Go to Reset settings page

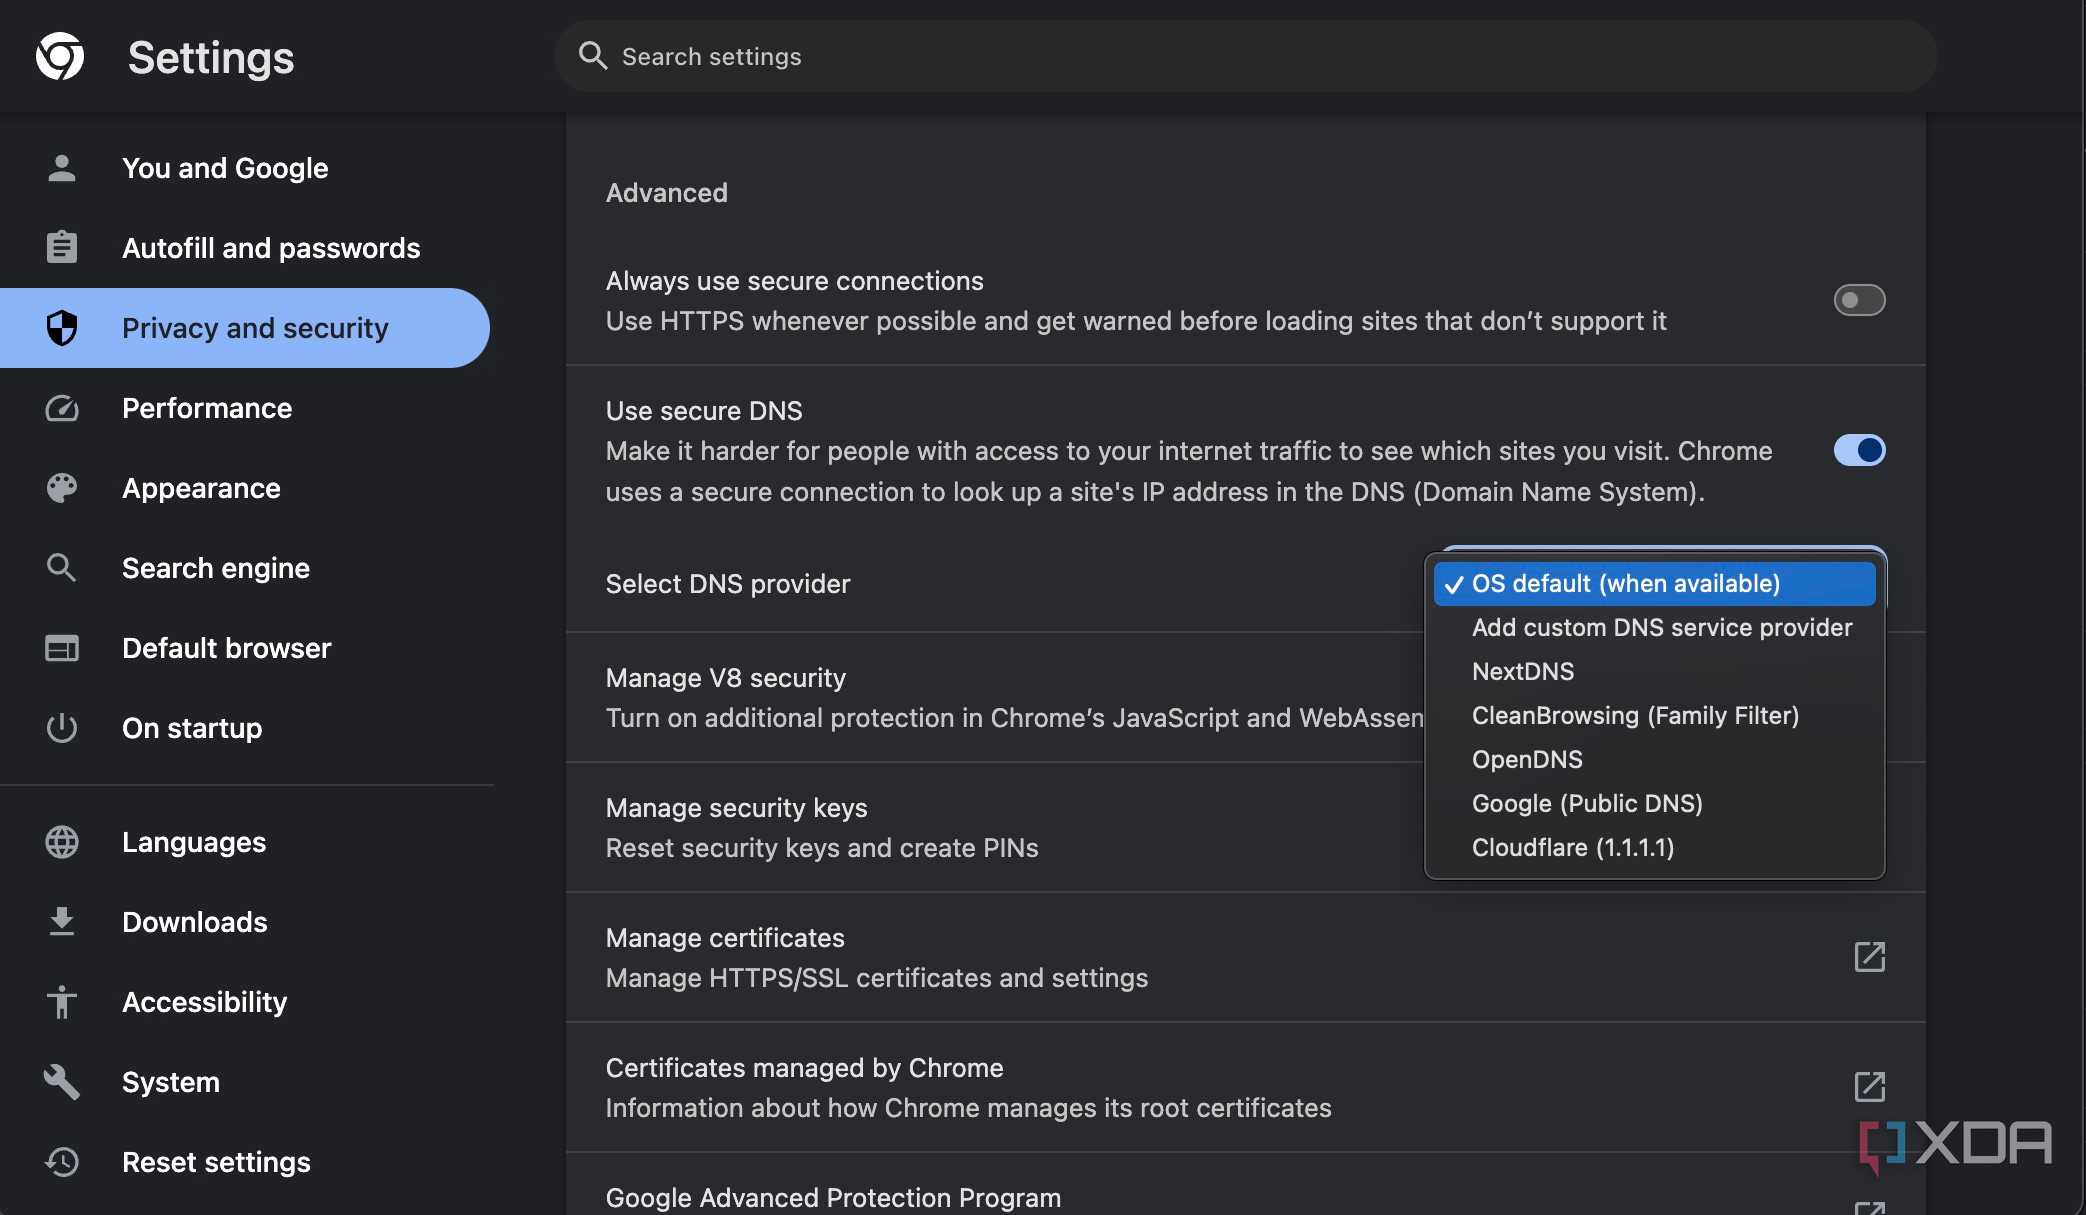245,1162
